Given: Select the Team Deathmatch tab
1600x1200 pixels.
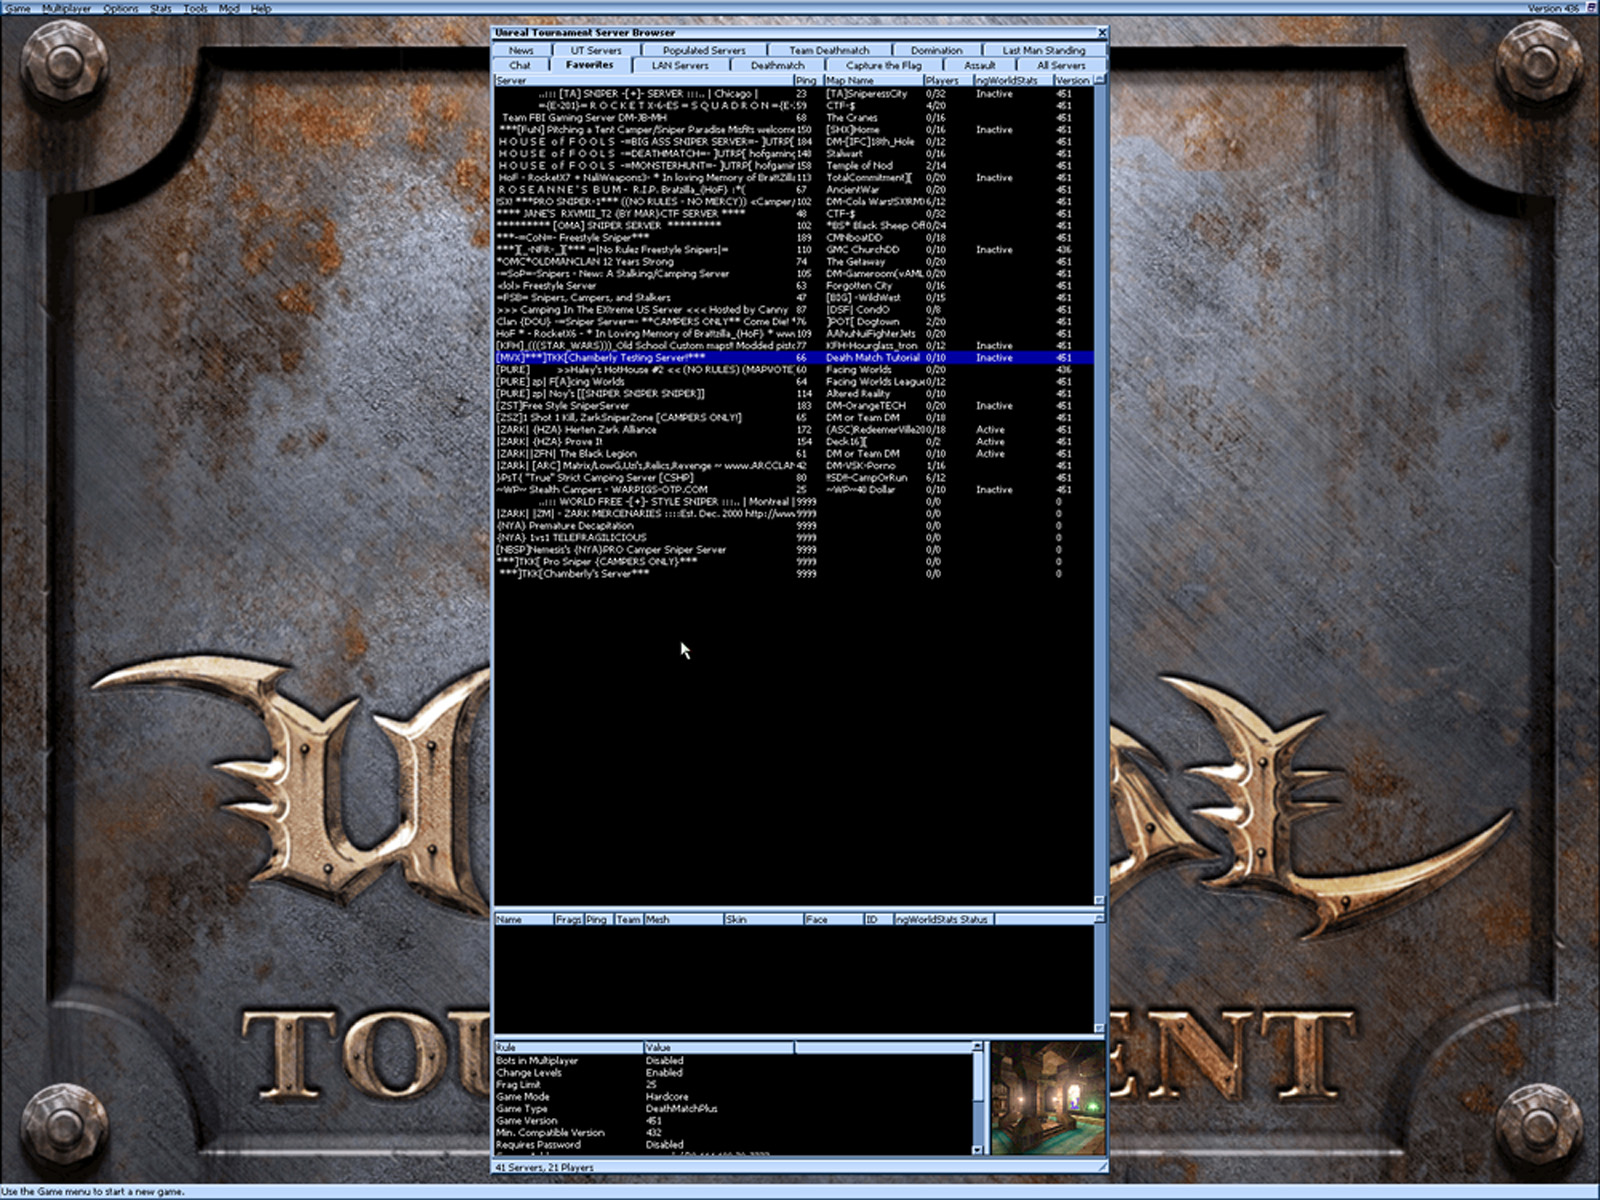Looking at the screenshot, I should (x=829, y=50).
